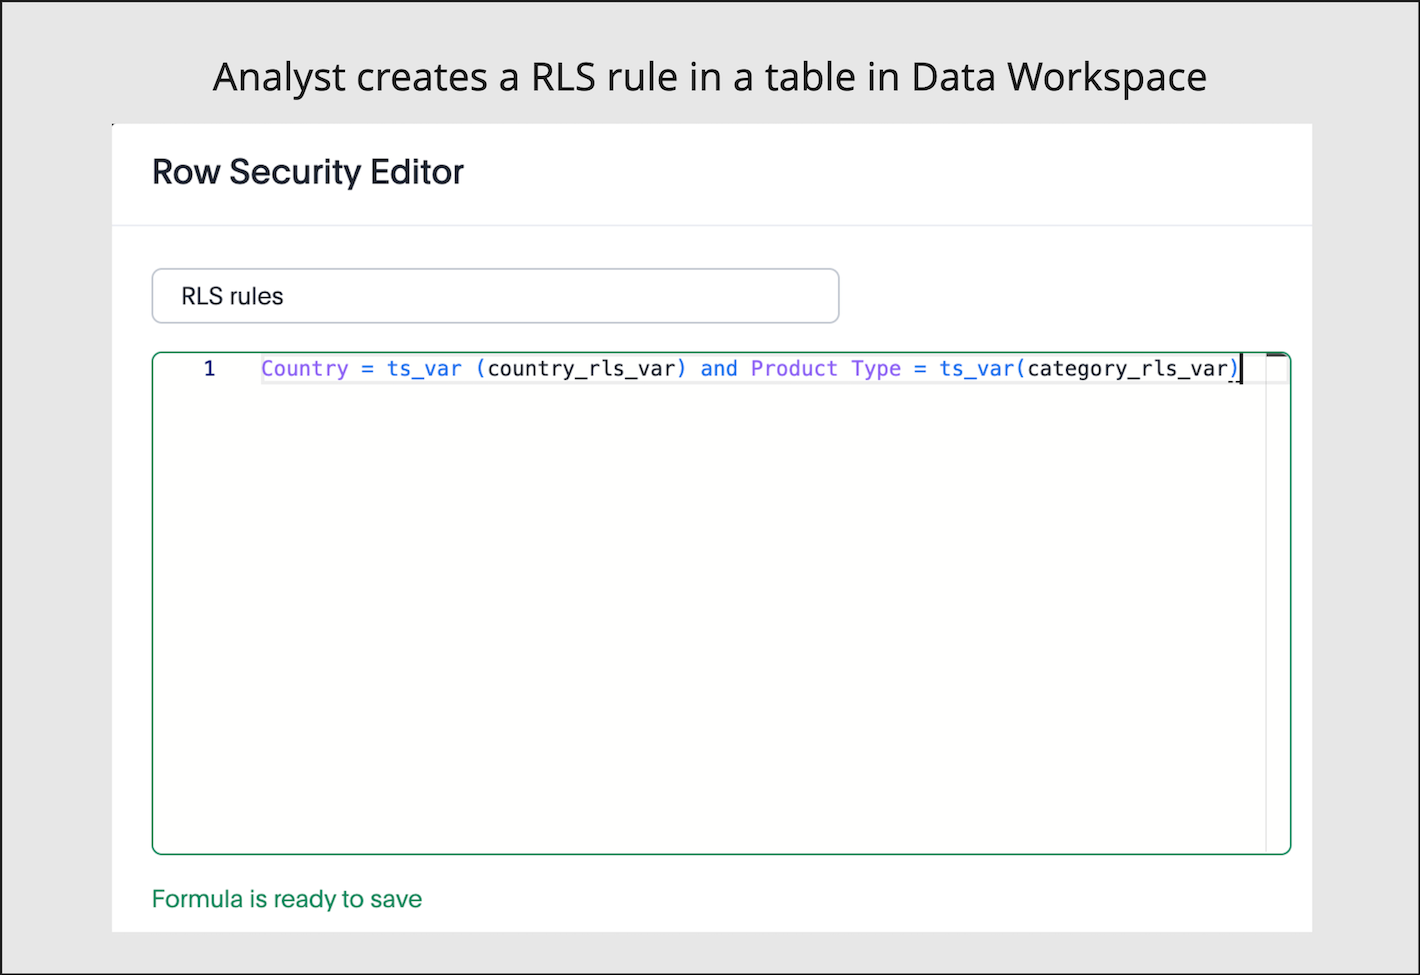Click the closing parenthesis at formula end

[x=1236, y=368]
